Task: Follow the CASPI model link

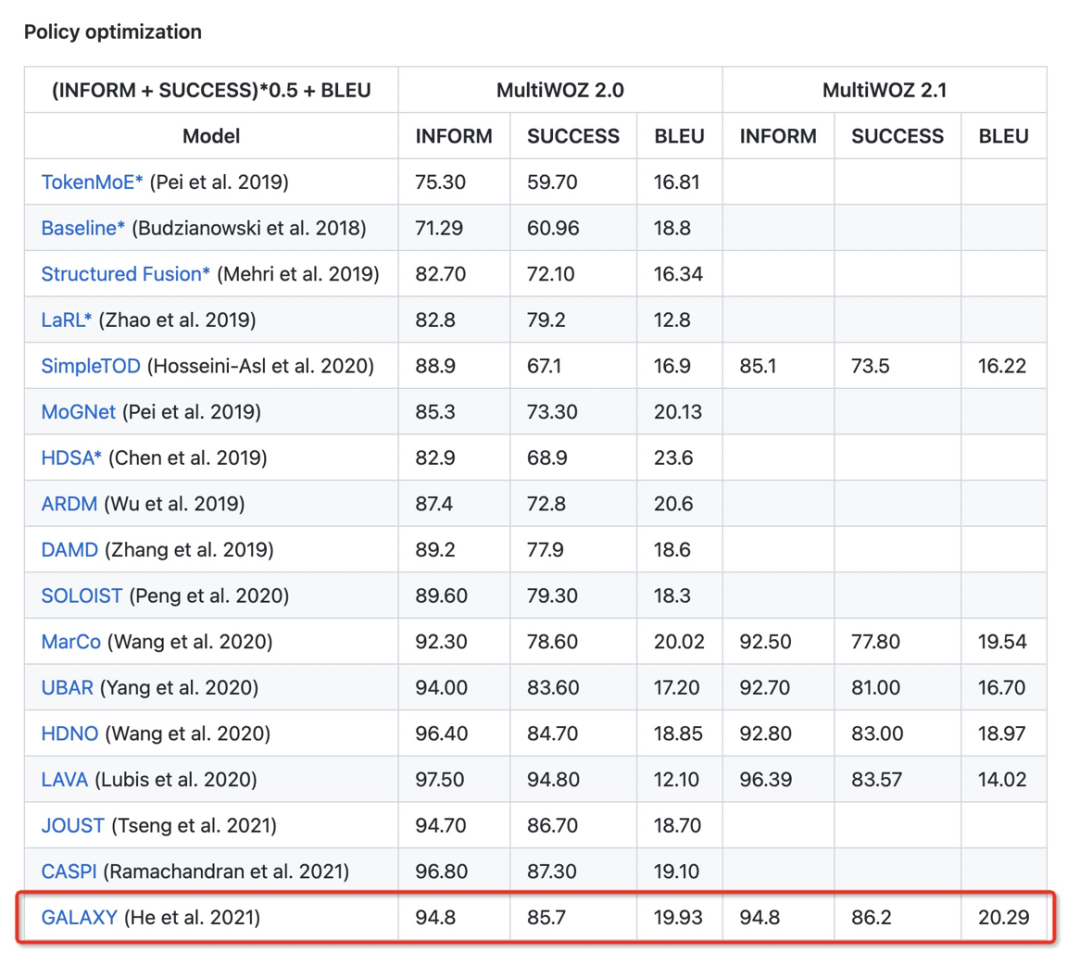Action: tap(69, 871)
